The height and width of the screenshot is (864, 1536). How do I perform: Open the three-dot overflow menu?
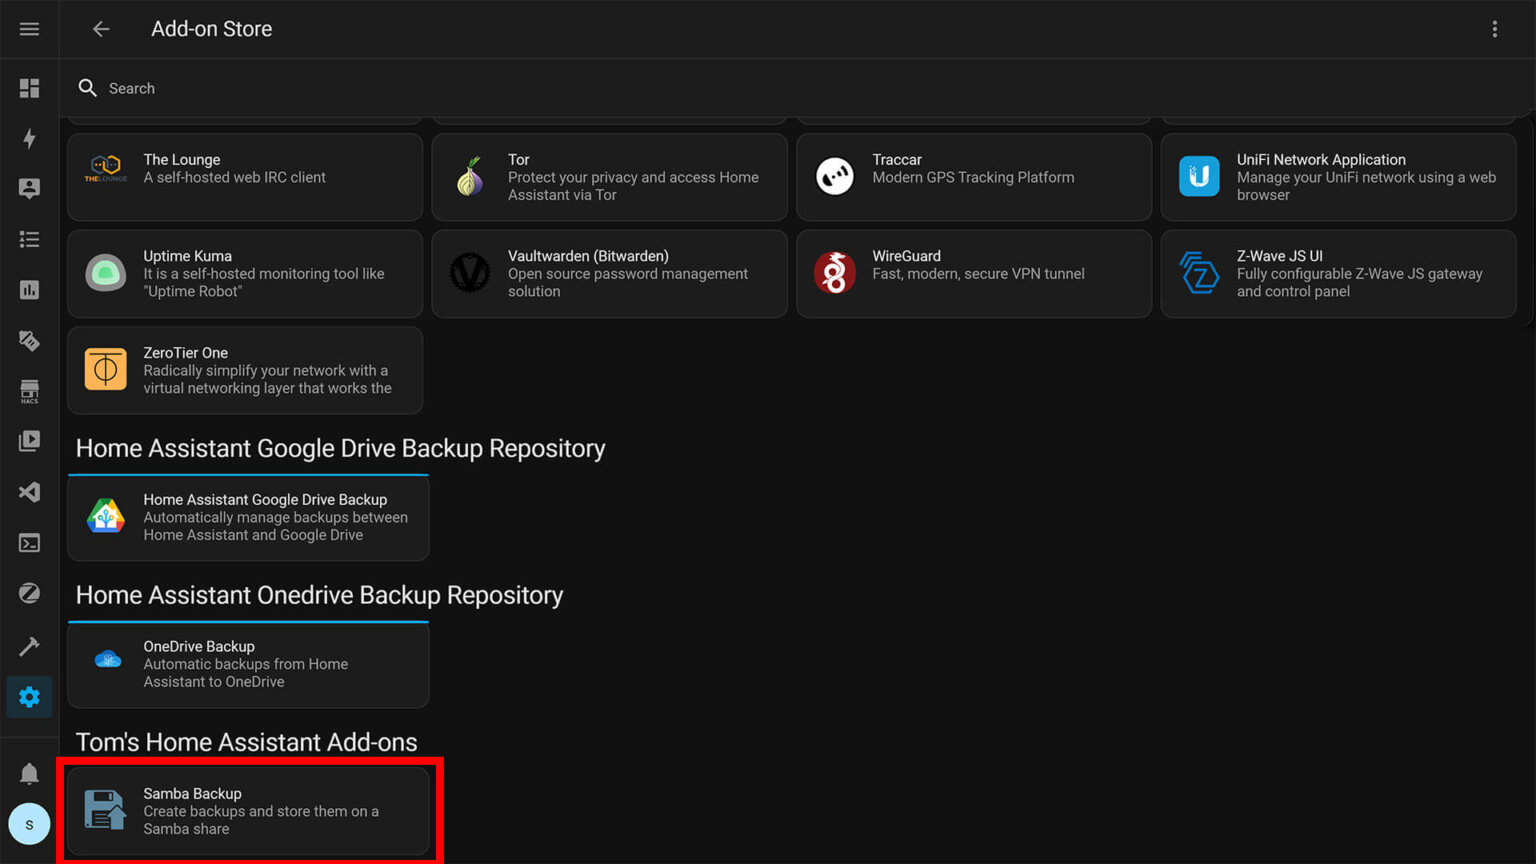click(x=1495, y=29)
